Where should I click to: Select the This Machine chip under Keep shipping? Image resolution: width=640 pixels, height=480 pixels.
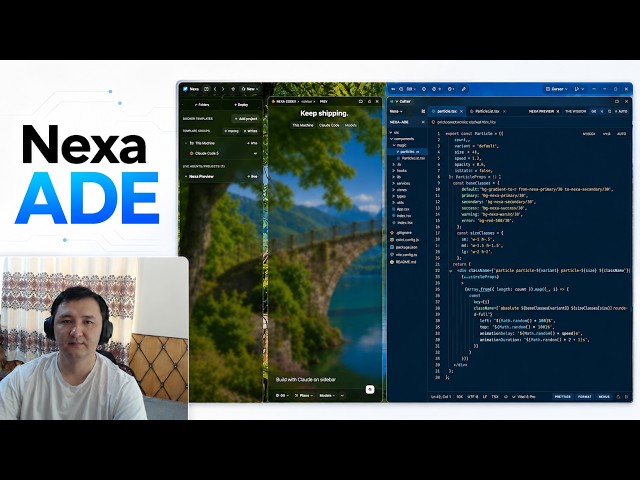[x=302, y=125]
